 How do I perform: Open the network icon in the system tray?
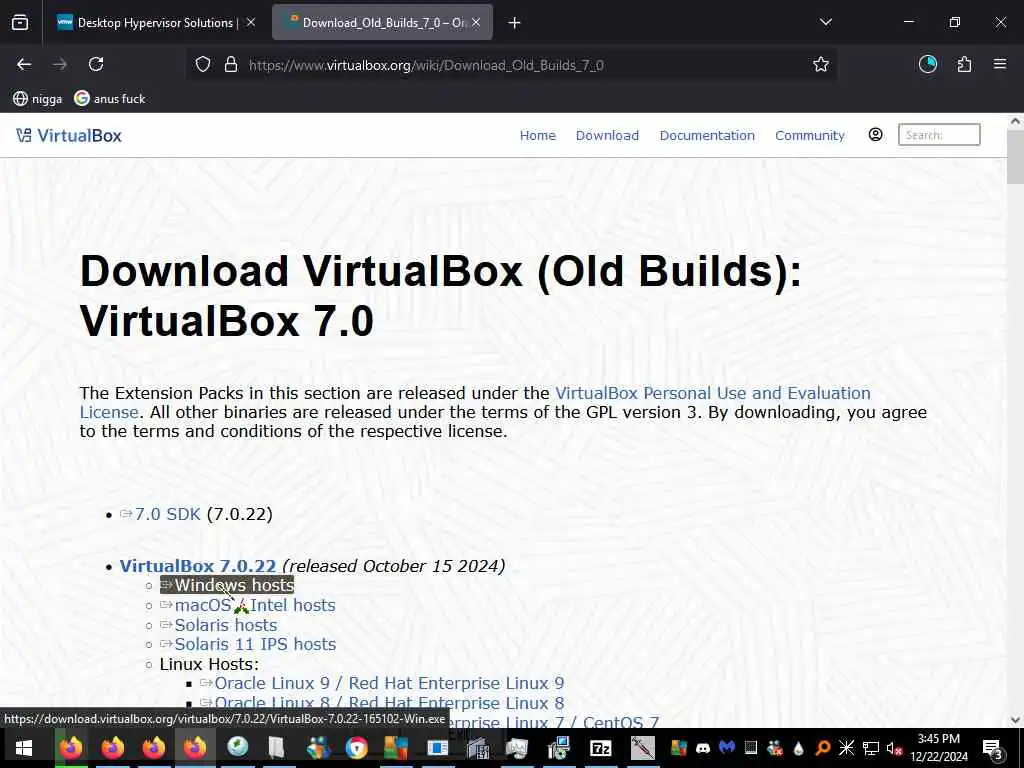tap(871, 748)
